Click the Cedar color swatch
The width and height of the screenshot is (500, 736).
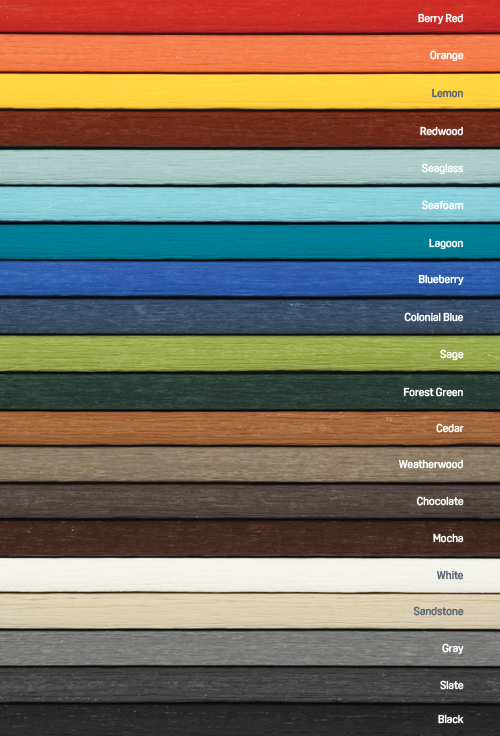coord(250,428)
